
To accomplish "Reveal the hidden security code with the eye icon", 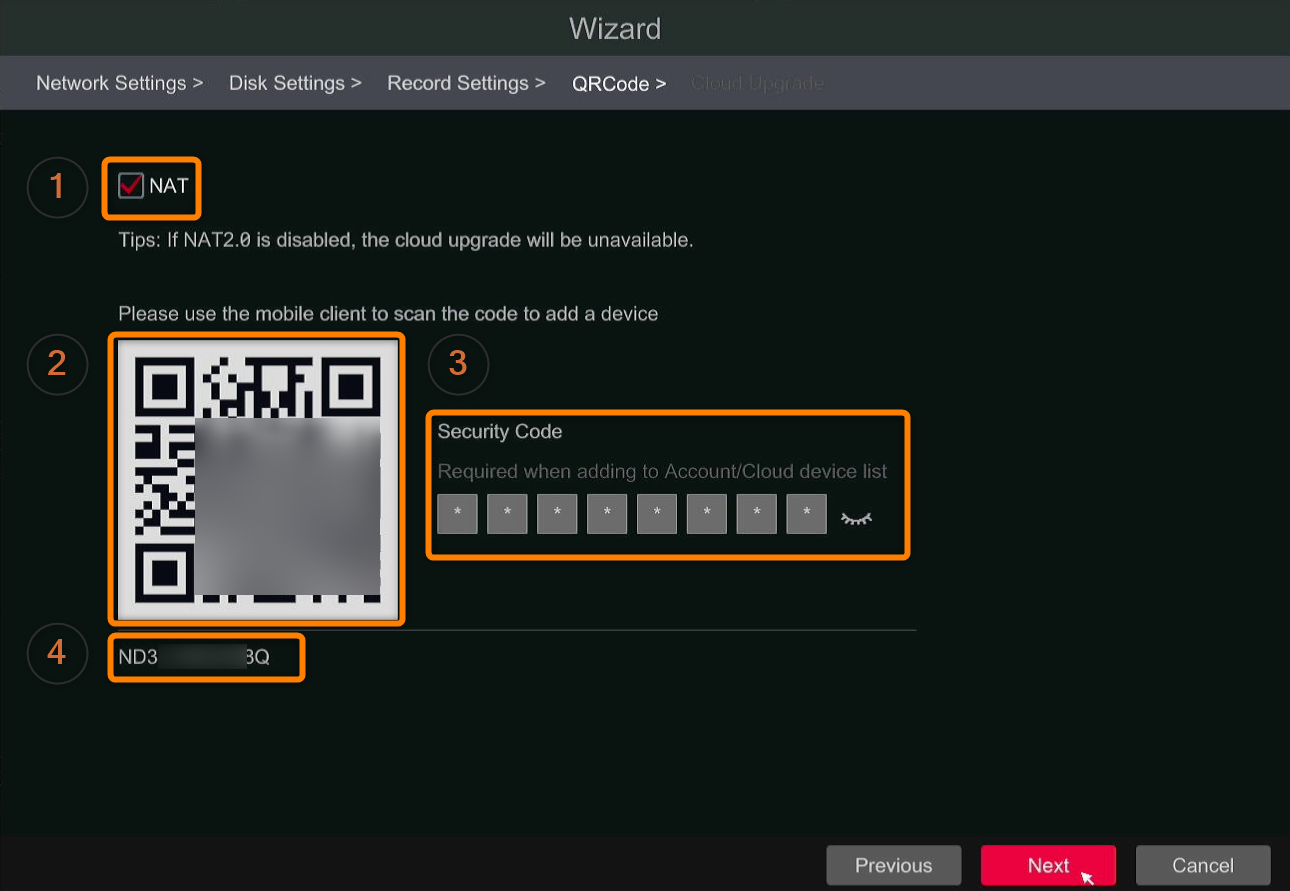I will tap(856, 517).
